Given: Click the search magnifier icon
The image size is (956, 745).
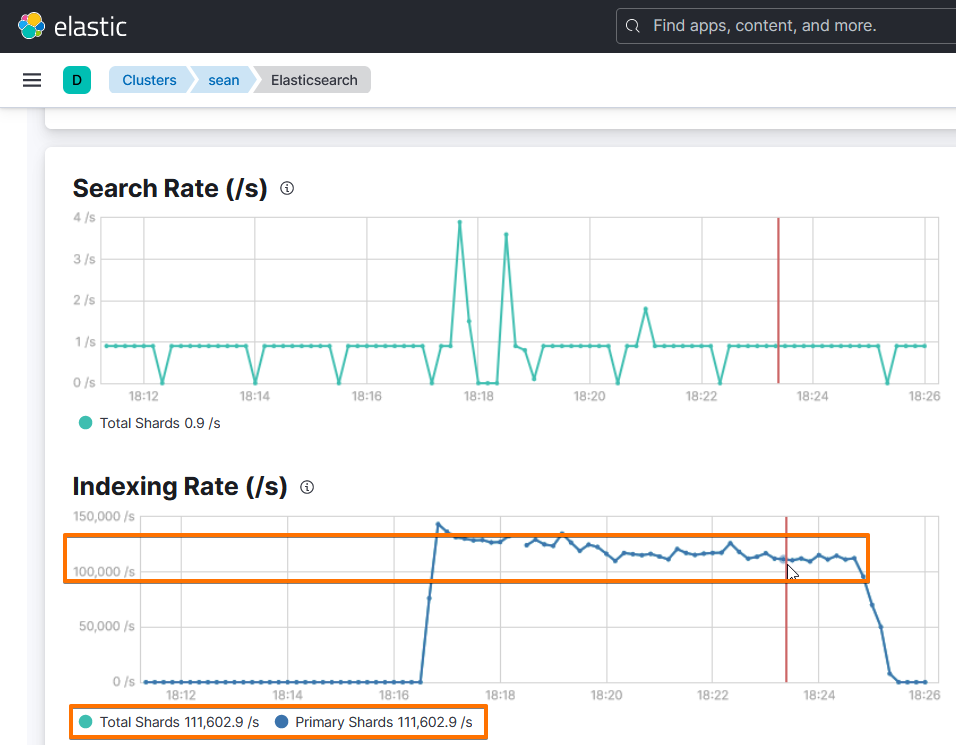Looking at the screenshot, I should click(633, 26).
